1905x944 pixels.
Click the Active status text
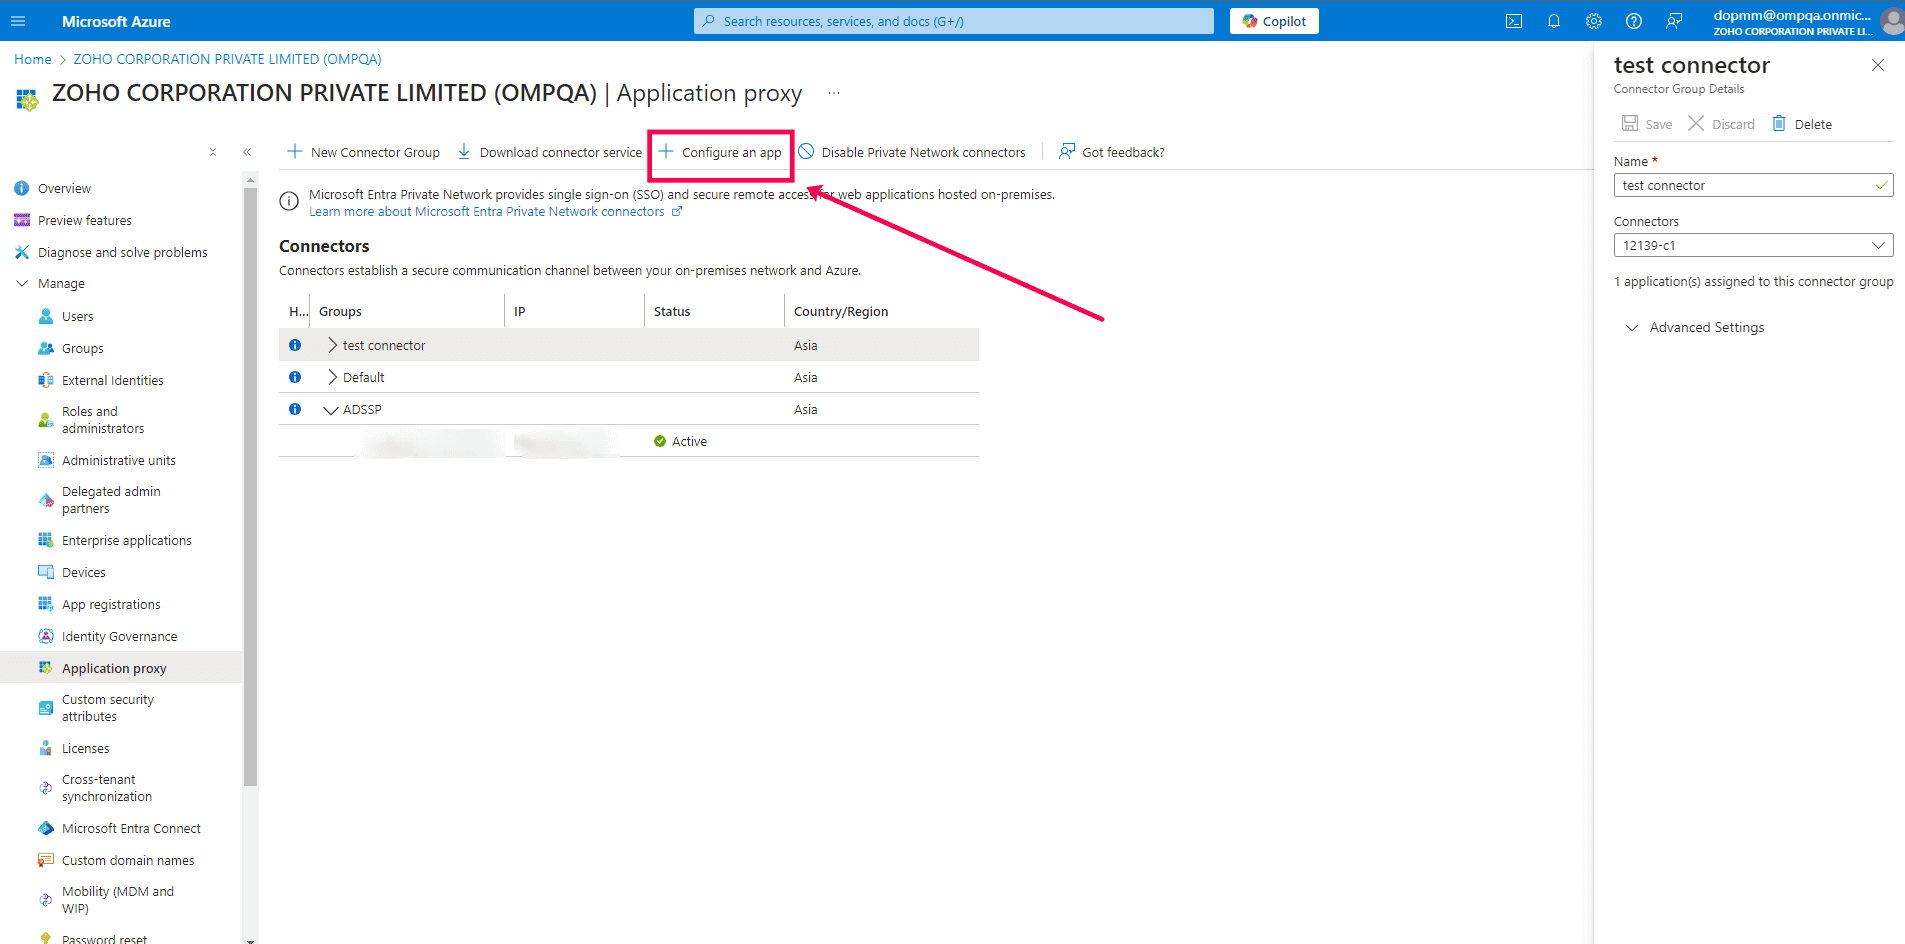[689, 442]
